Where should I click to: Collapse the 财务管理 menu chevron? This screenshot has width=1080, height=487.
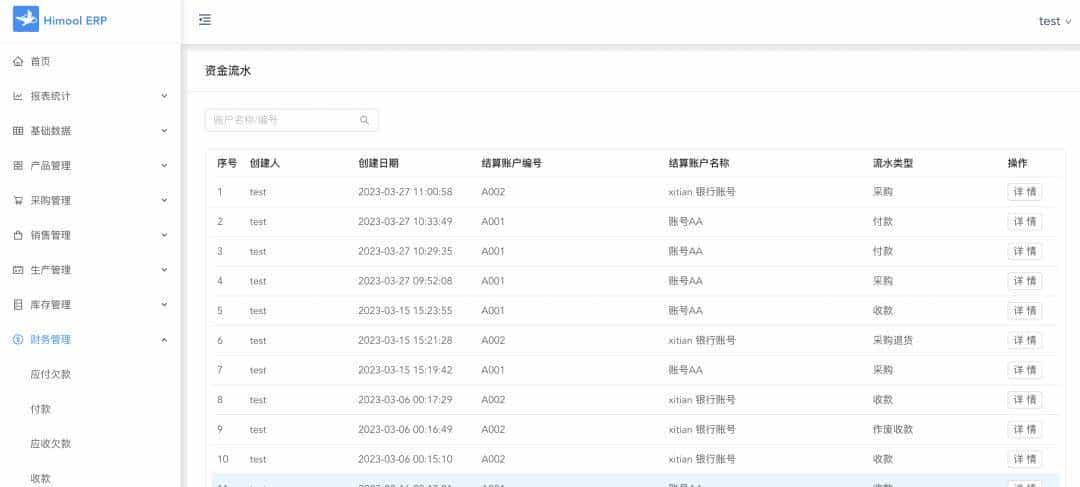coord(165,339)
